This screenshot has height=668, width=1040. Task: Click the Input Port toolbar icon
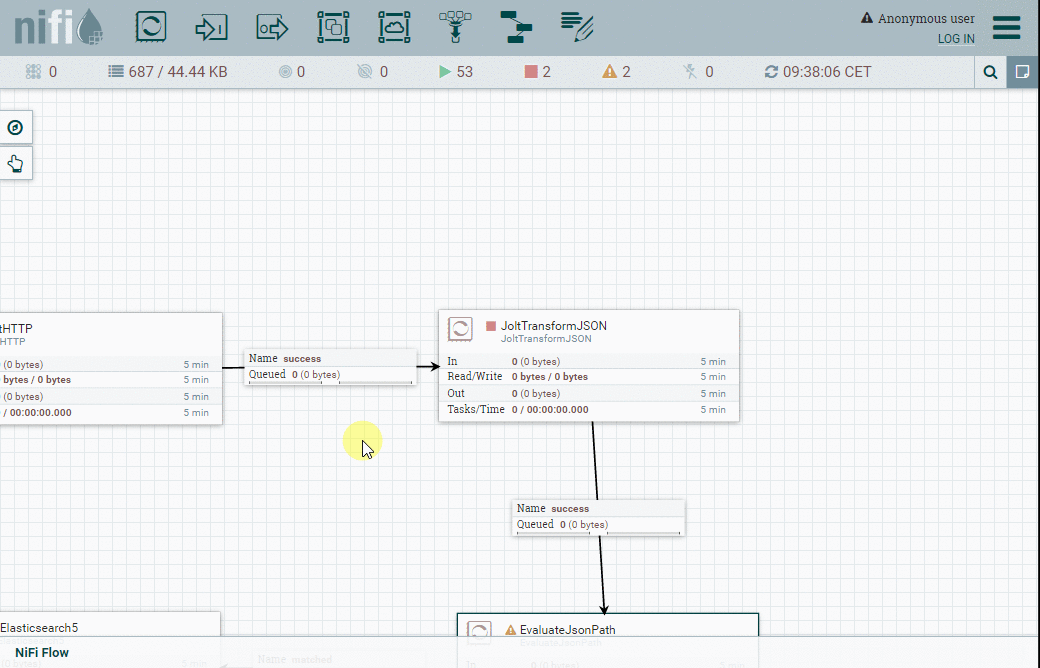click(x=210, y=27)
